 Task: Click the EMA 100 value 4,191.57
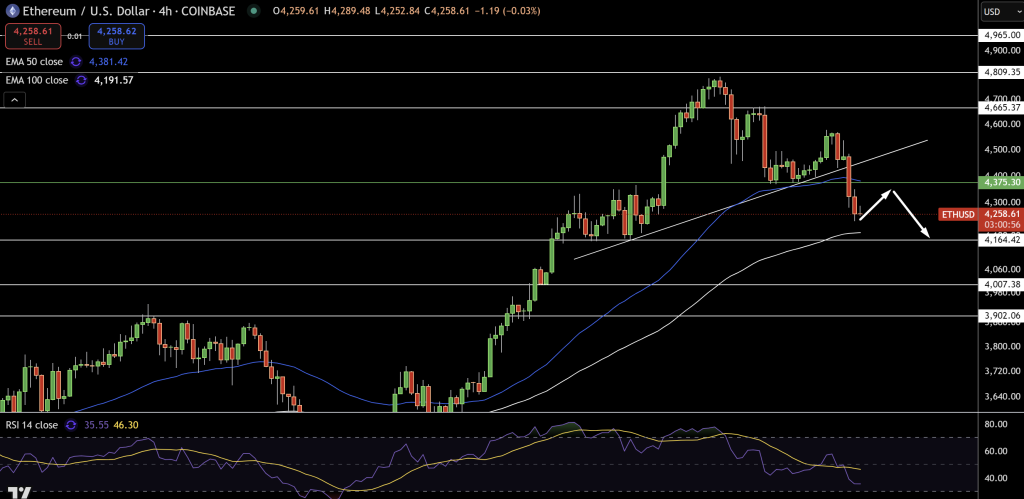click(114, 80)
